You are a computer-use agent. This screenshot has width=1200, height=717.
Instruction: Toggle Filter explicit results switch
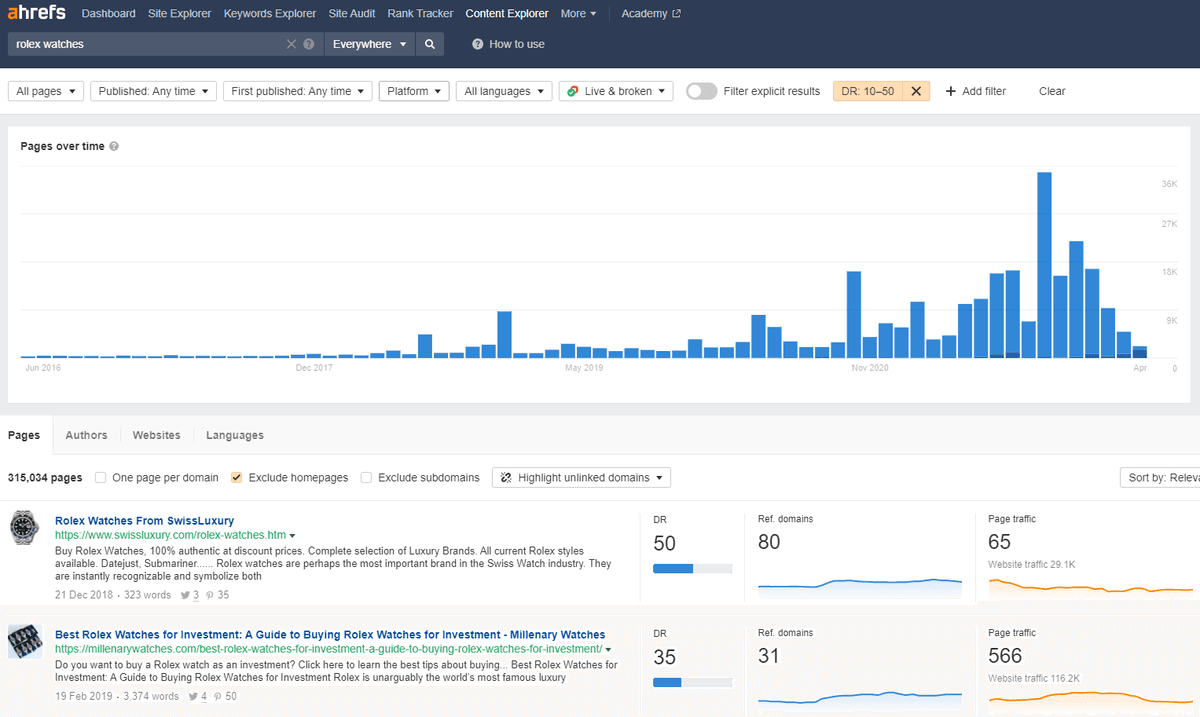click(x=702, y=91)
